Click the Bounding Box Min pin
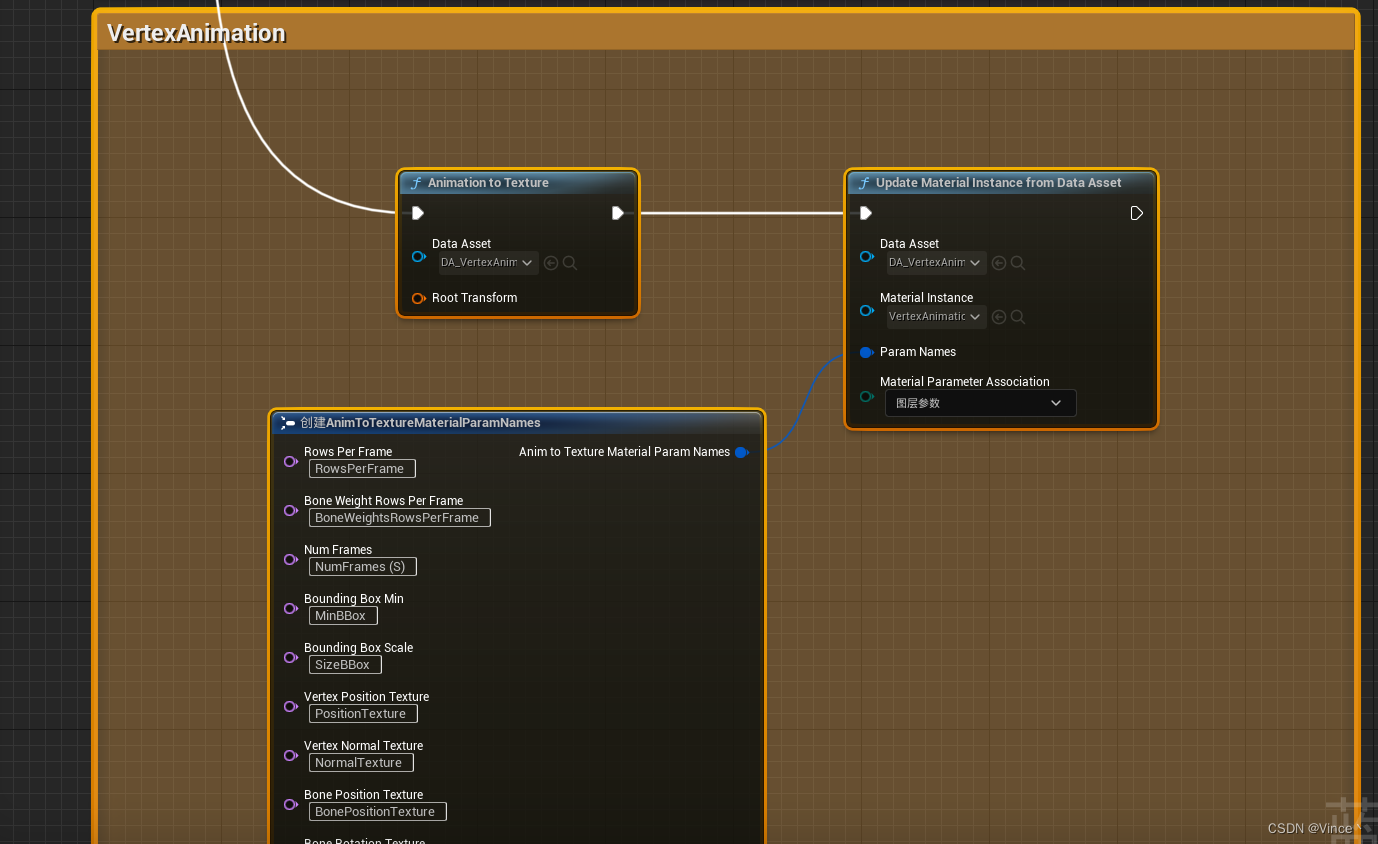Image resolution: width=1378 pixels, height=844 pixels. point(291,609)
